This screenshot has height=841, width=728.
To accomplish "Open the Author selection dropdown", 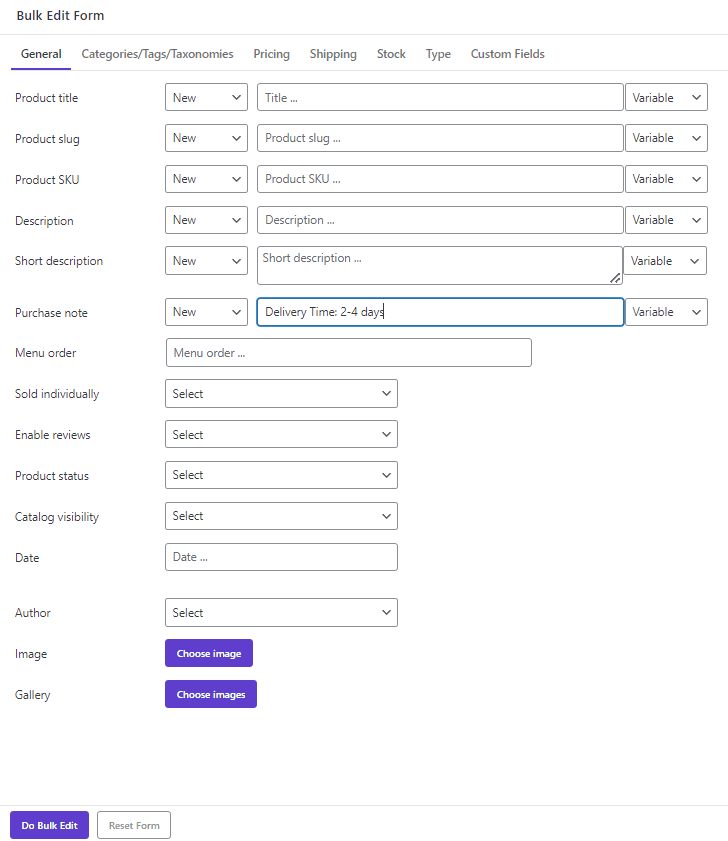I will [281, 612].
